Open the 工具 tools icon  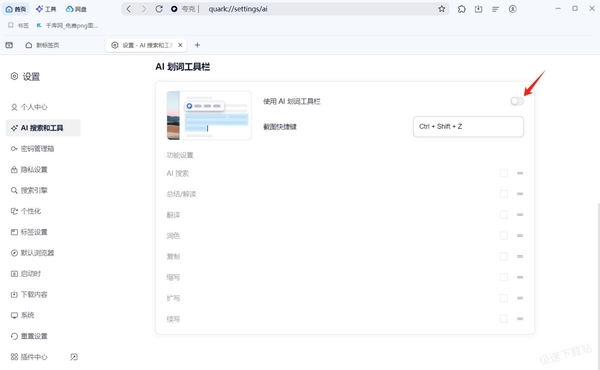(x=46, y=9)
